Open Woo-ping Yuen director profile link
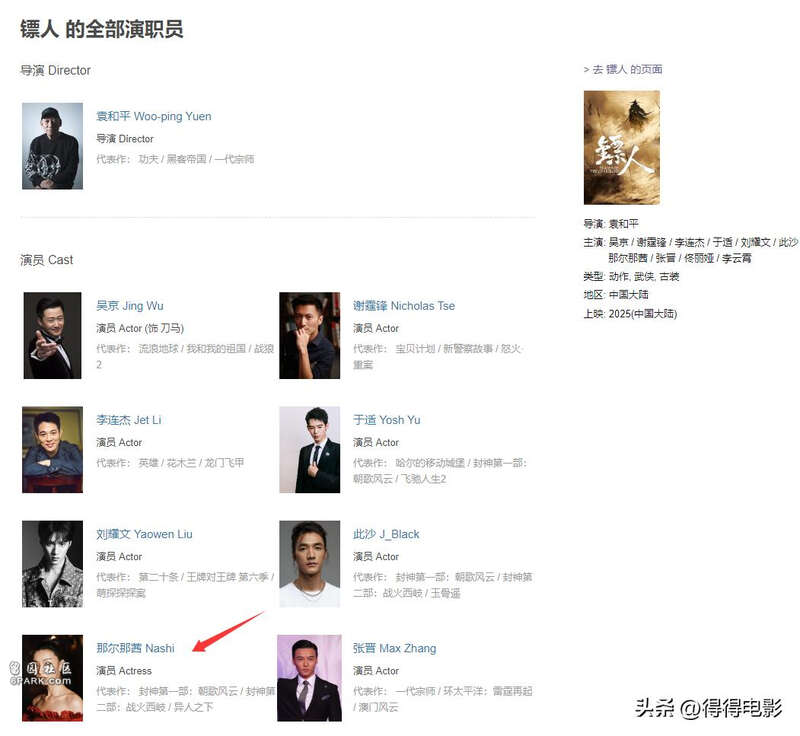Image resolution: width=800 pixels, height=736 pixels. coord(154,116)
